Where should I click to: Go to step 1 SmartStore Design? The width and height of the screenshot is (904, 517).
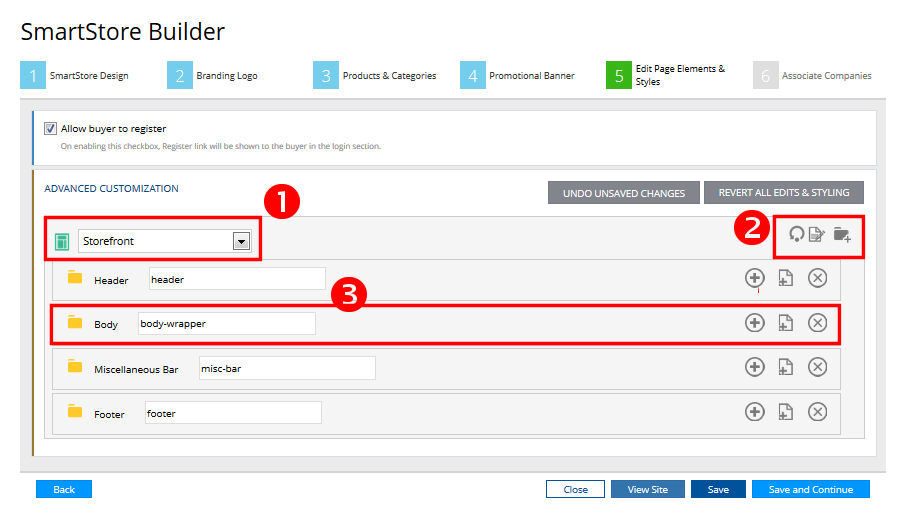coord(75,76)
